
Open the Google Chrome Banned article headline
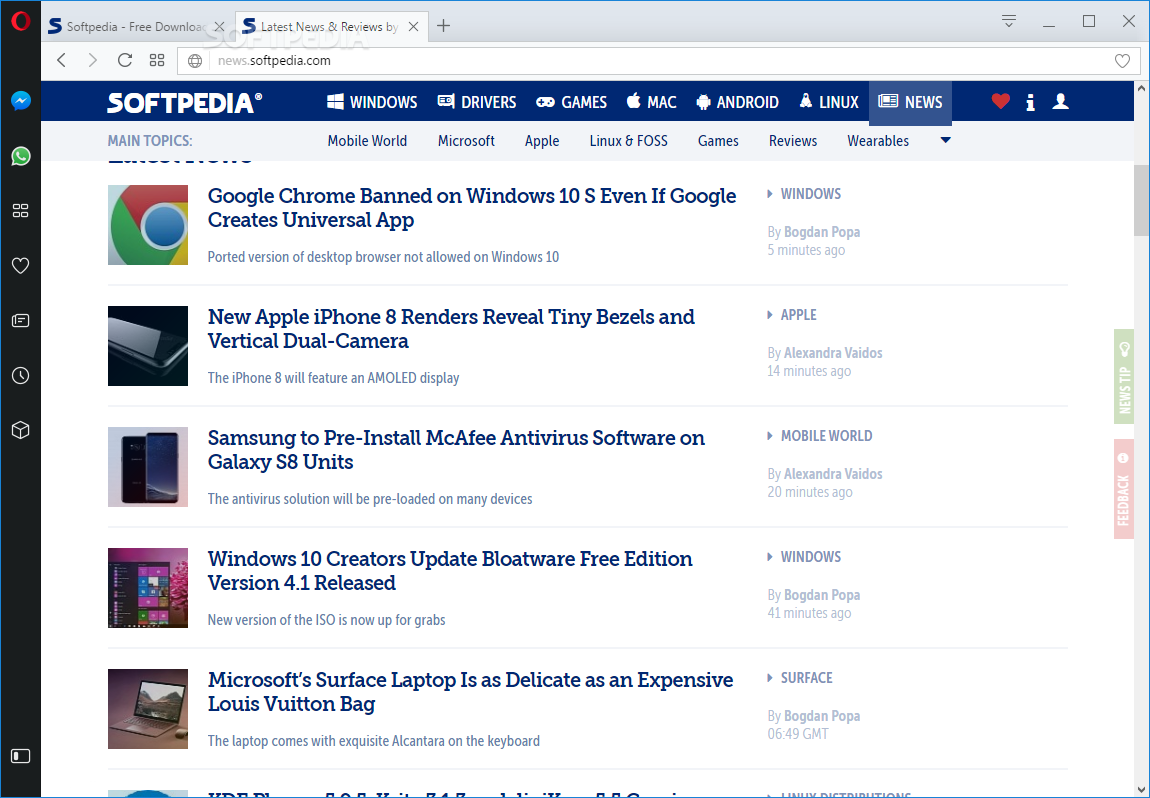tap(472, 208)
